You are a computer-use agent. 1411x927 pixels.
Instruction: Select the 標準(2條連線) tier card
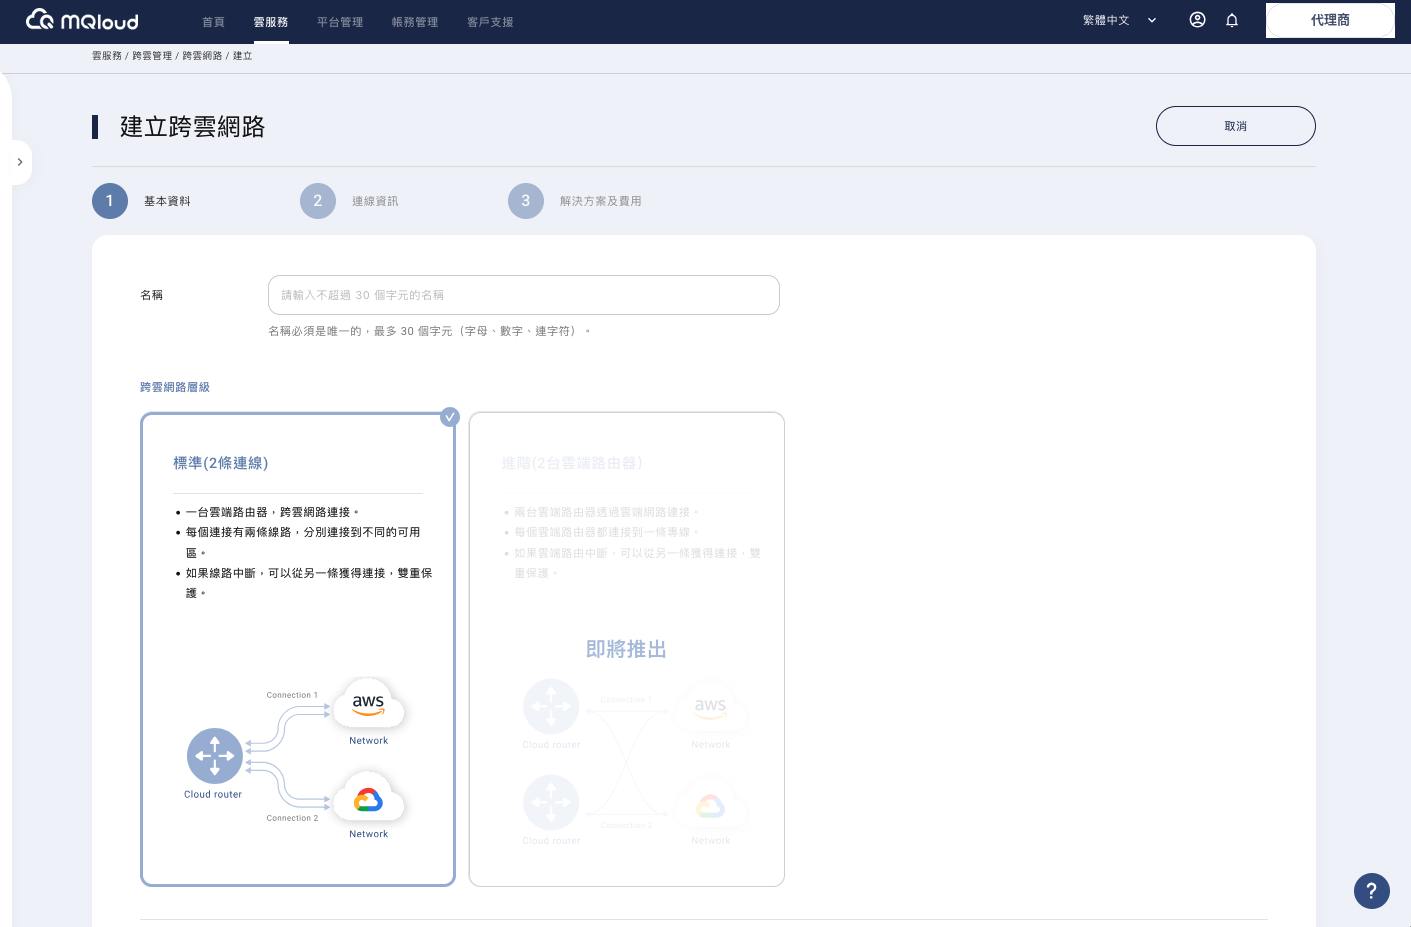tap(298, 649)
